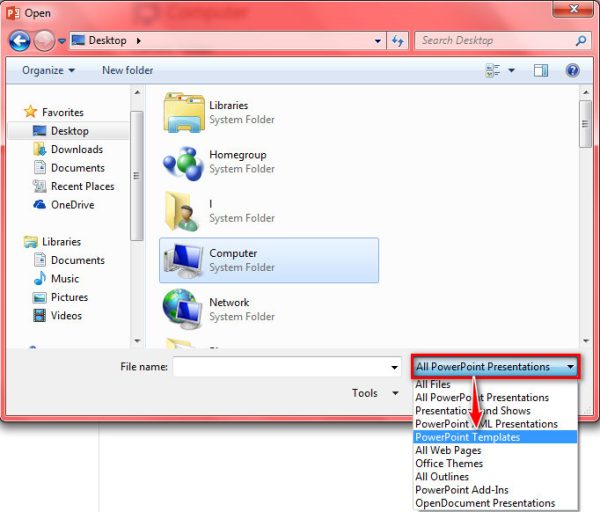Screen dimensions: 600x512
Task: Open the view options dropdown arrow
Action: [x=511, y=70]
